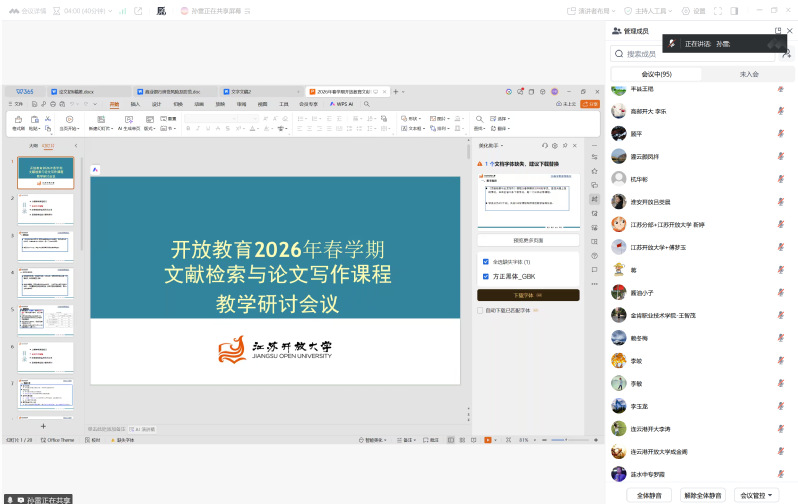Enable the 自动下载已匹配字体 checkbox
Viewport: 798px width, 504px height.
click(480, 311)
